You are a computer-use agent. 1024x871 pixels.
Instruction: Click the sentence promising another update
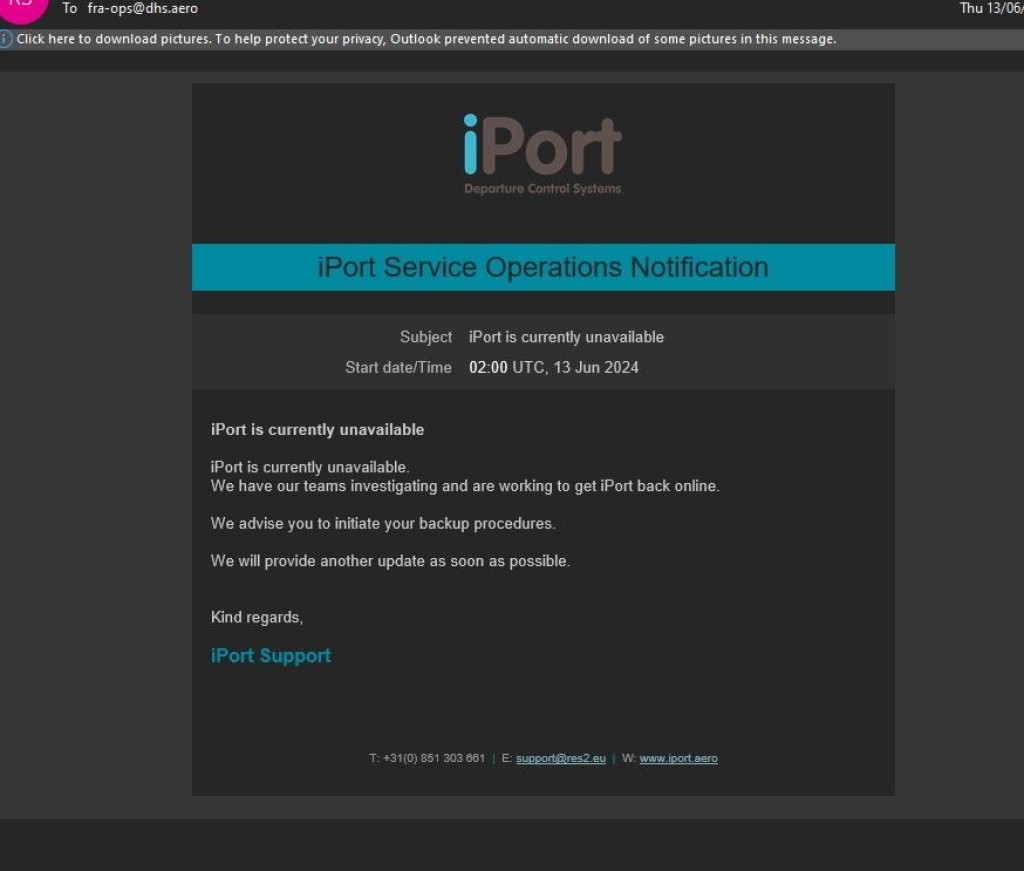(390, 561)
